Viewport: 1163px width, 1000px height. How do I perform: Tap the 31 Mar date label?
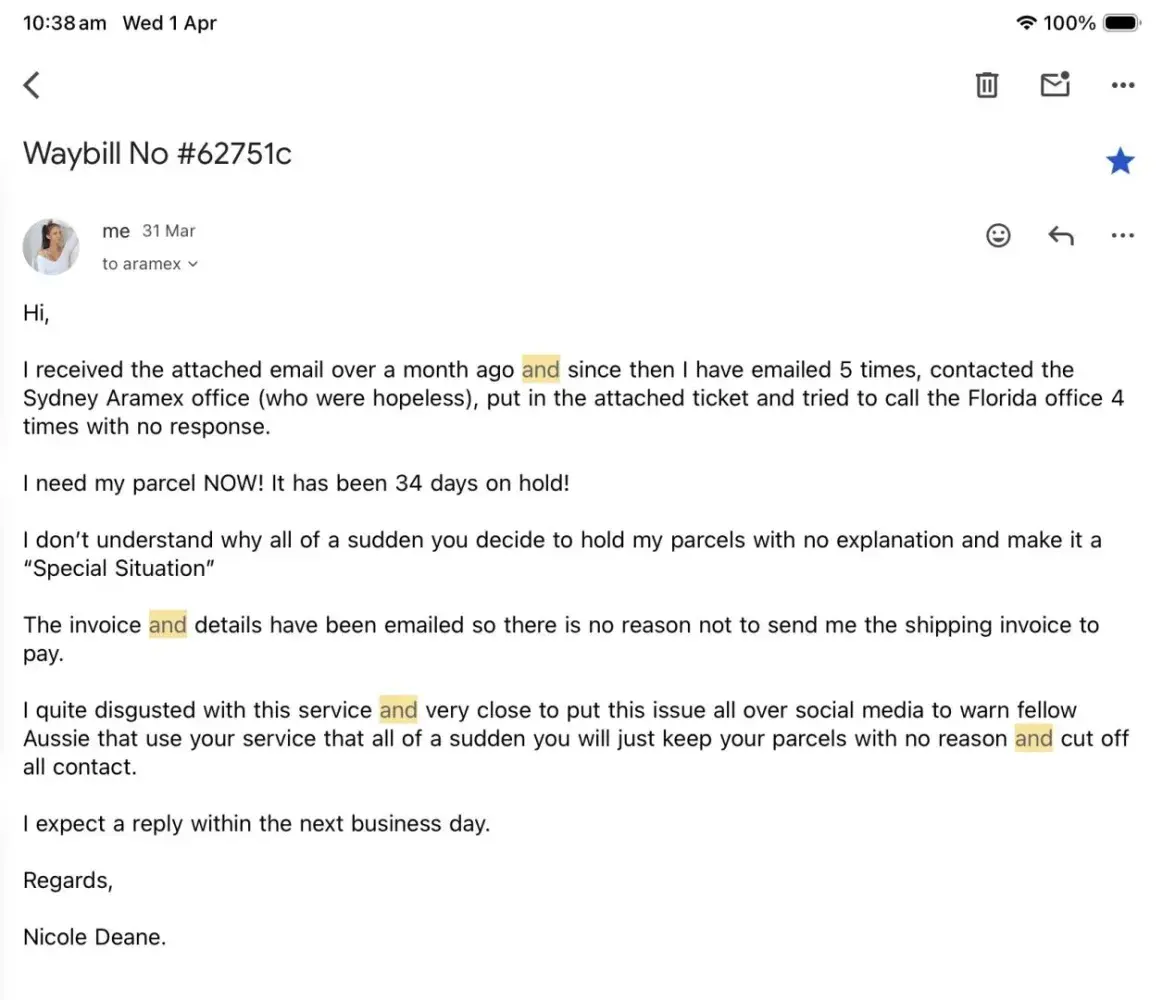click(x=169, y=231)
